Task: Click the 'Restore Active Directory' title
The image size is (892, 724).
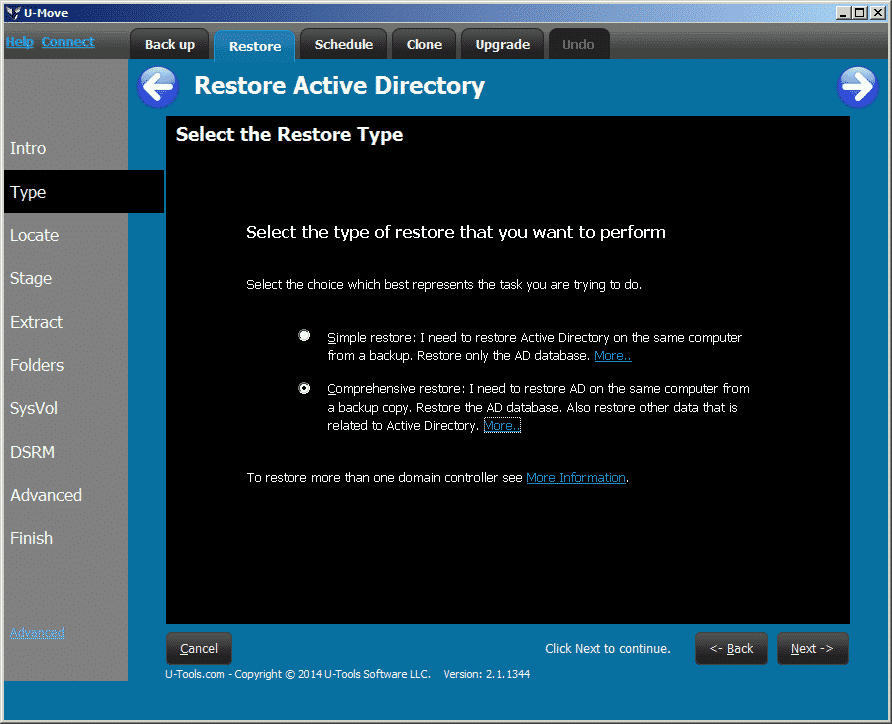Action: [339, 86]
